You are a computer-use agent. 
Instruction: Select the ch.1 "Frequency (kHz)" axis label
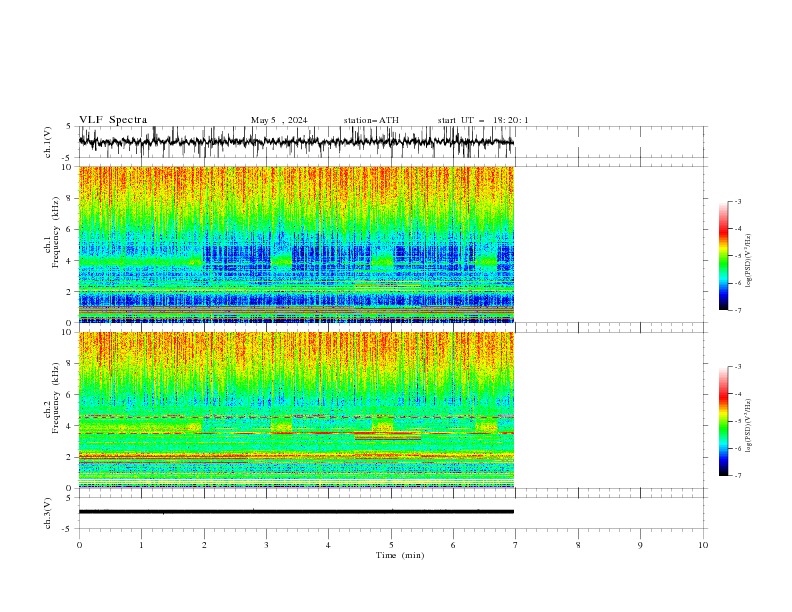(x=56, y=232)
